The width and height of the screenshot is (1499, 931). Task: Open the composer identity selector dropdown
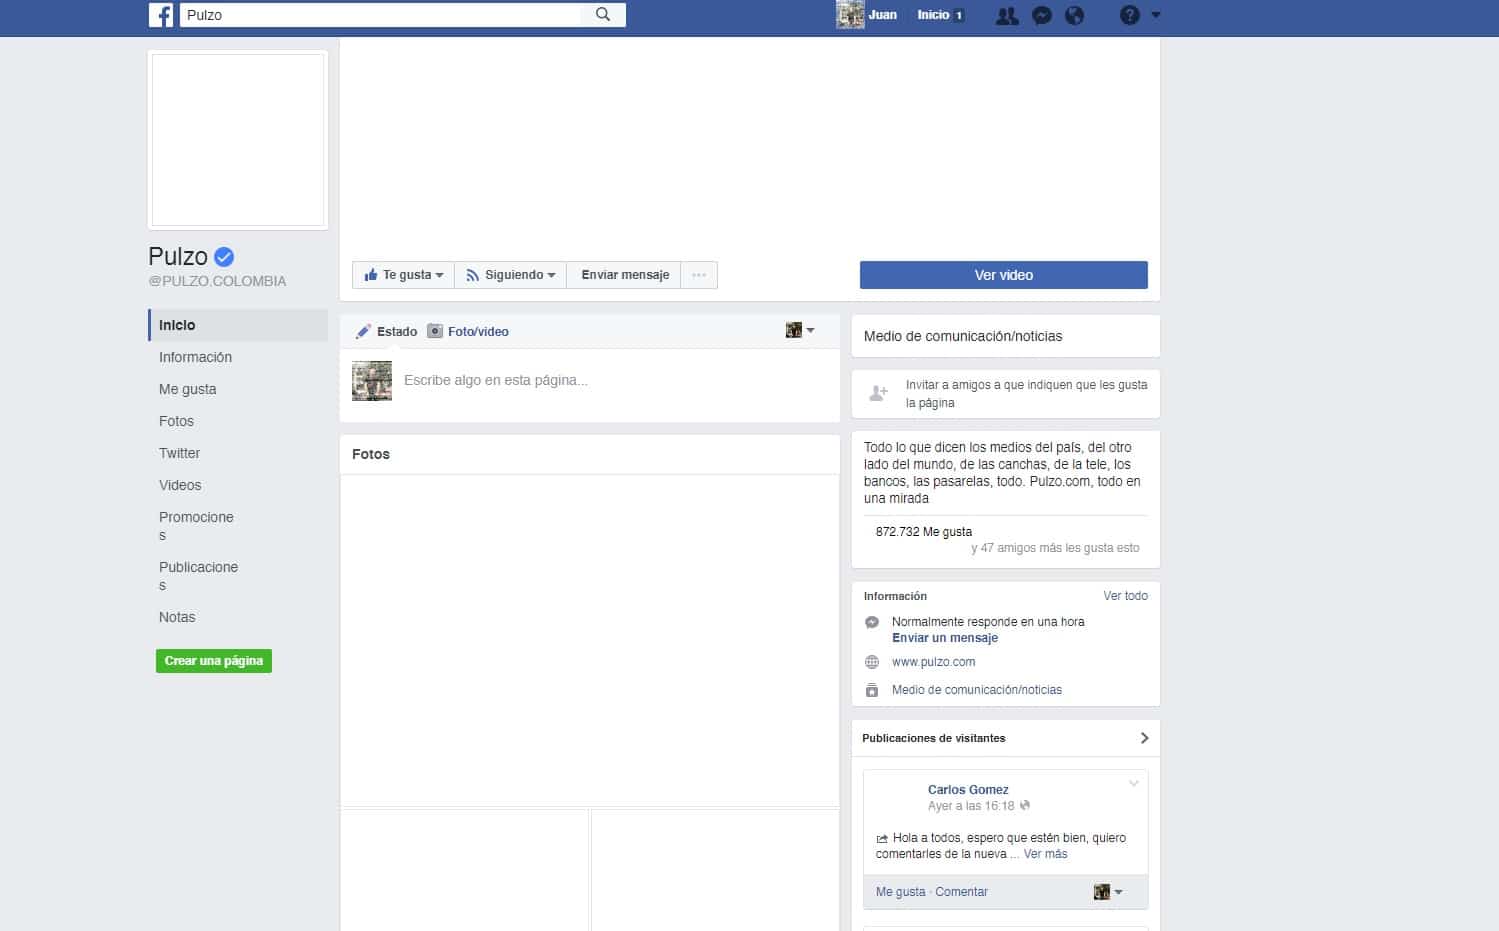tap(800, 330)
